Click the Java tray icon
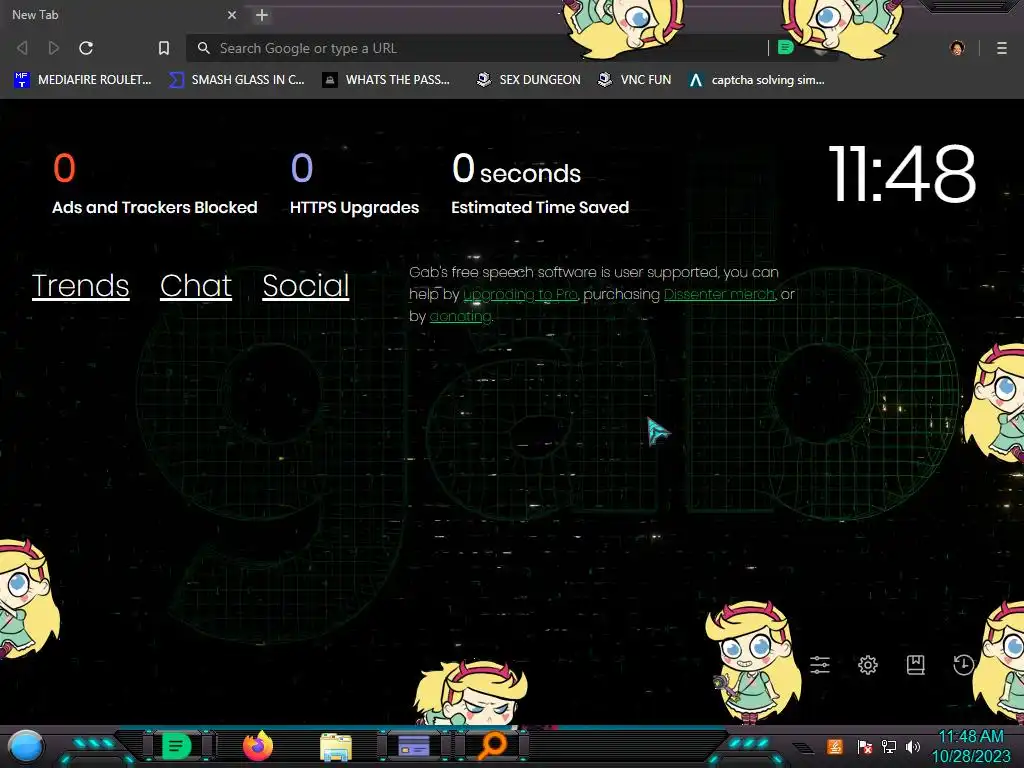 click(x=835, y=747)
